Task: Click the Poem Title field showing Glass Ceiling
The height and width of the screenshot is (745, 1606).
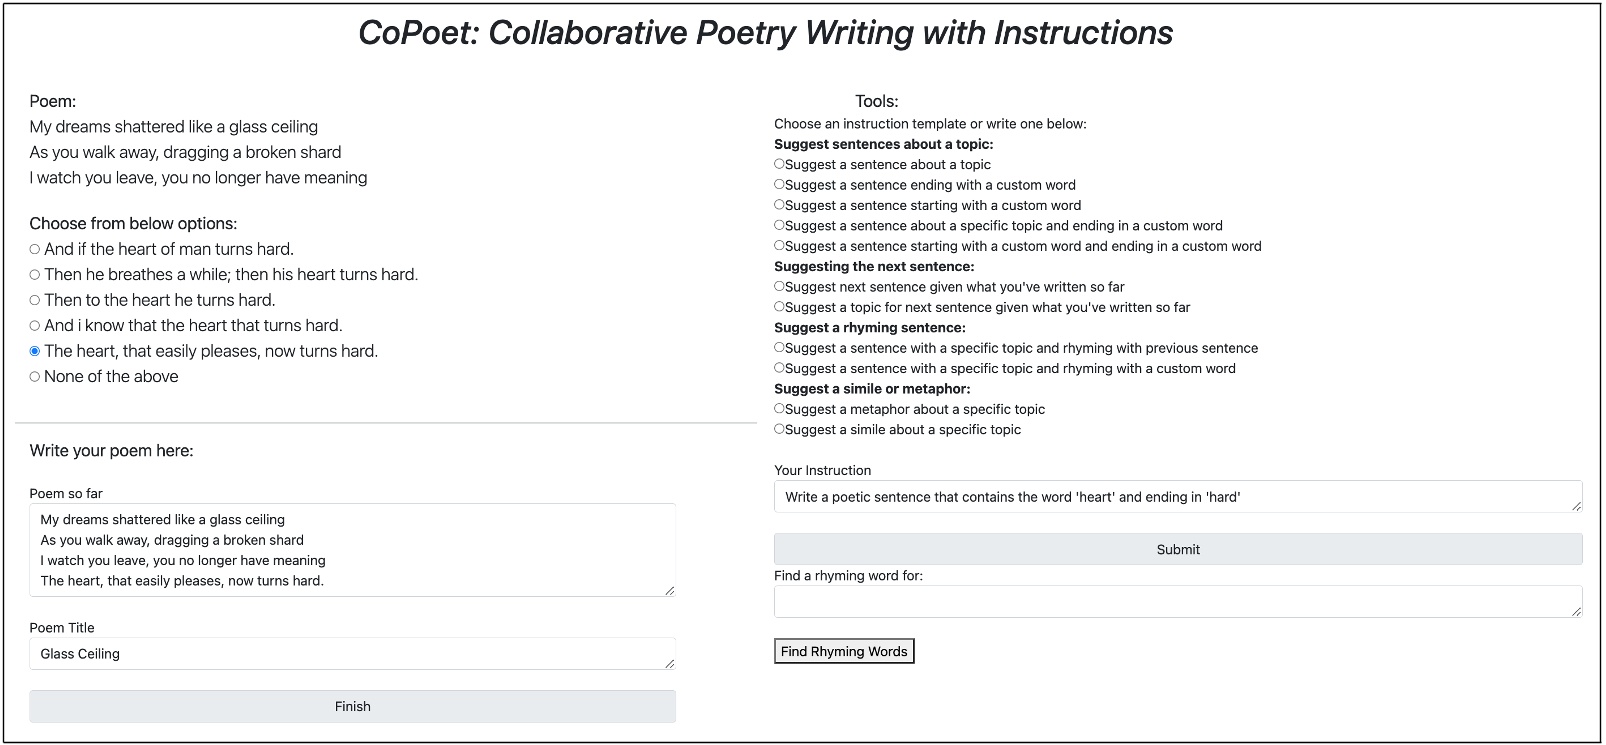Action: pyautogui.click(x=352, y=653)
